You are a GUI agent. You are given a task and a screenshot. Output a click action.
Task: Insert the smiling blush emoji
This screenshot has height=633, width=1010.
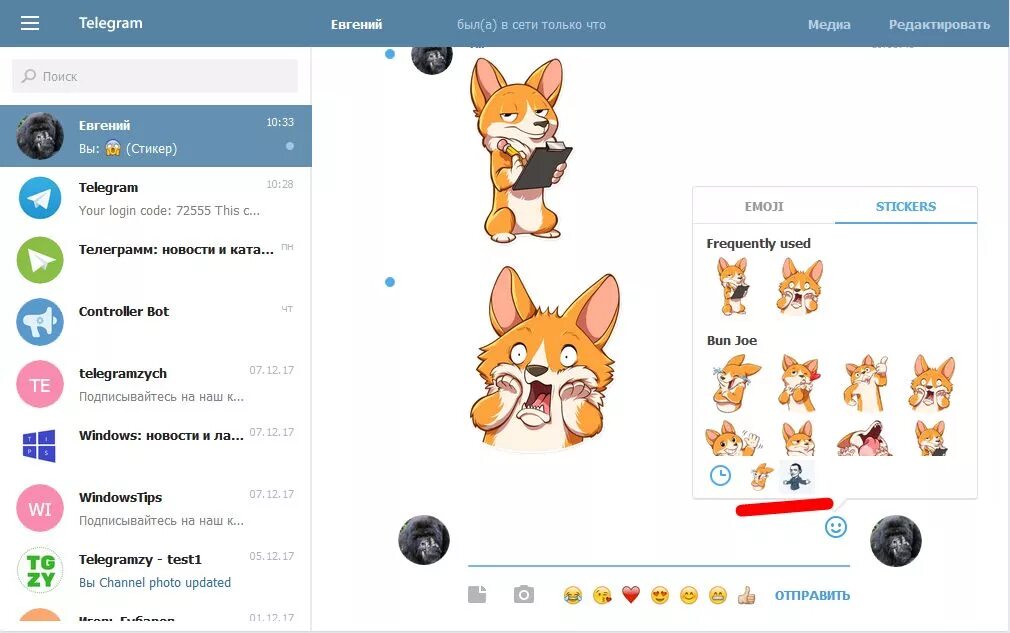point(689,595)
